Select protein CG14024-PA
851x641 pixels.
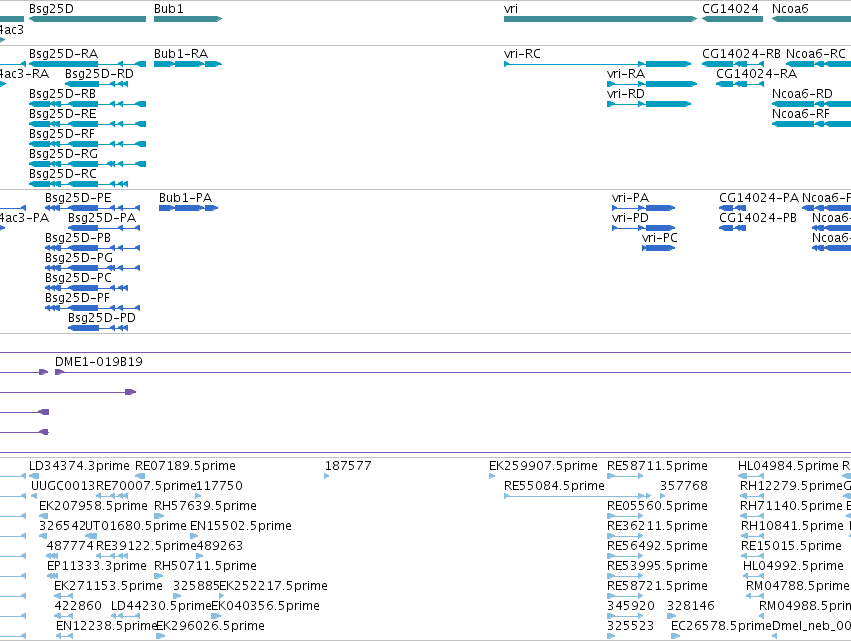point(733,208)
